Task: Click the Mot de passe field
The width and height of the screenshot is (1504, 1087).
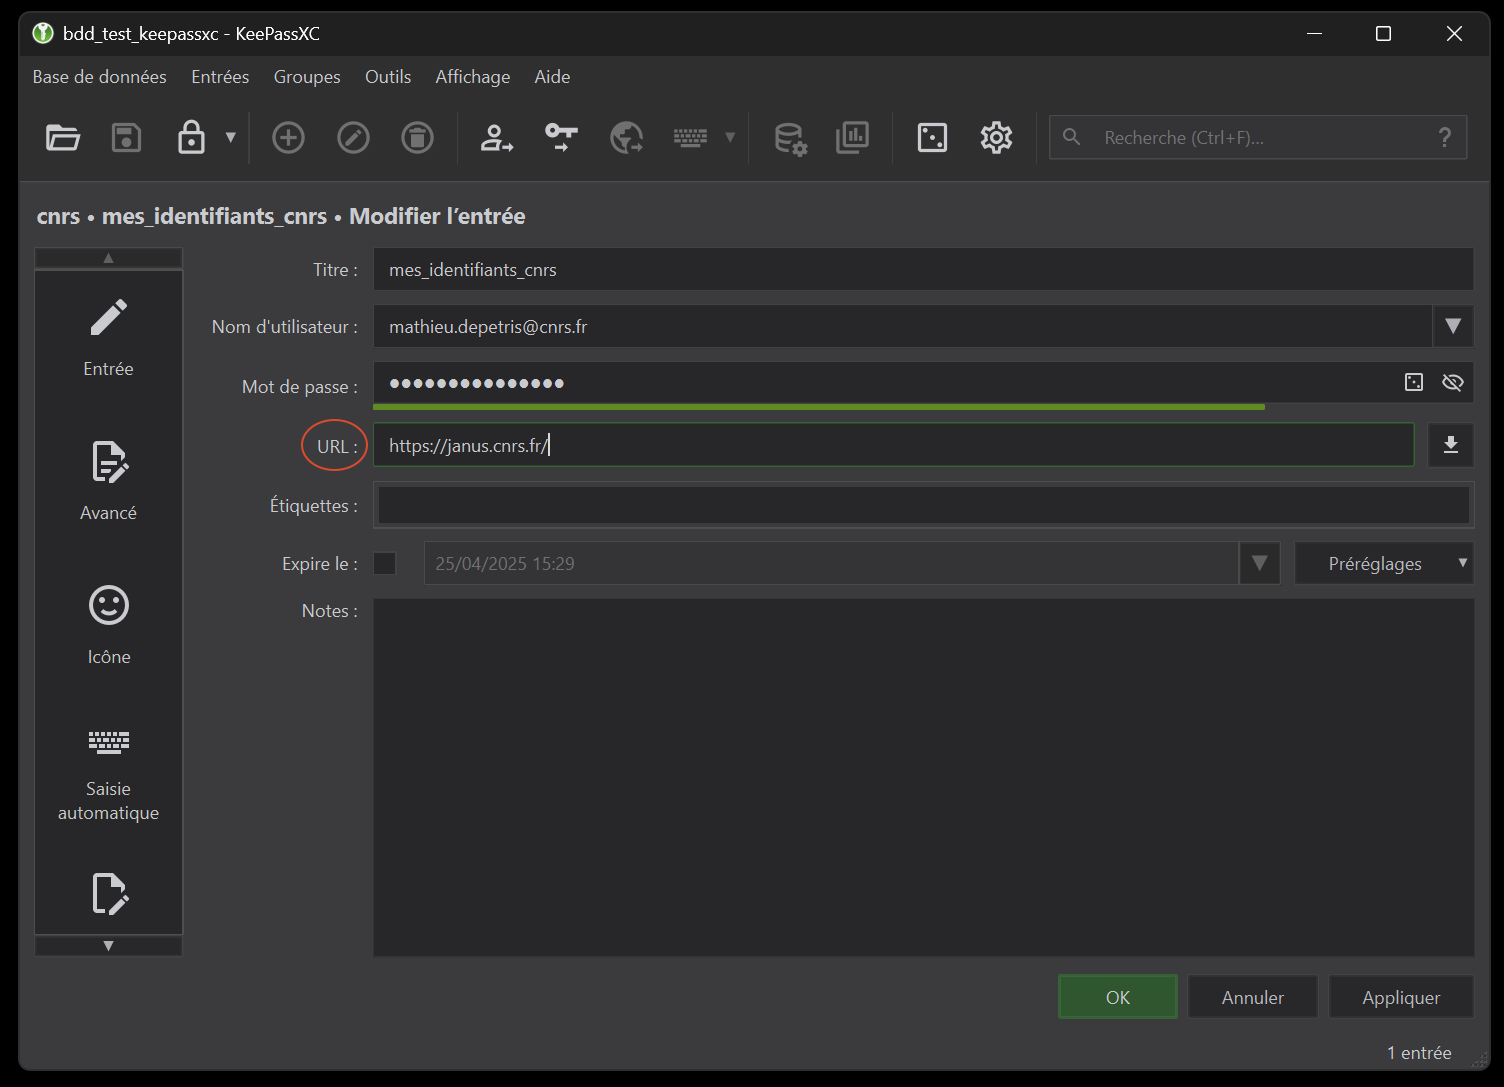Action: pyautogui.click(x=885, y=383)
